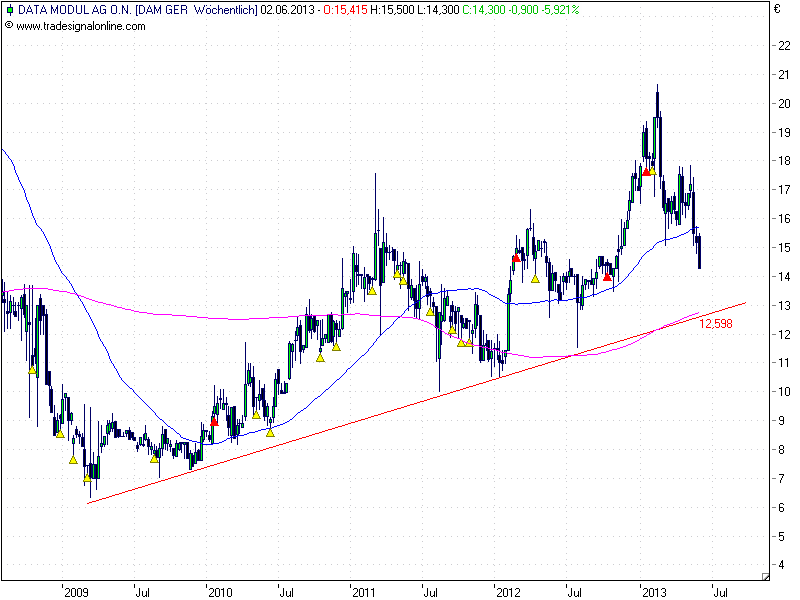Click the 5 price axis label

tap(781, 536)
